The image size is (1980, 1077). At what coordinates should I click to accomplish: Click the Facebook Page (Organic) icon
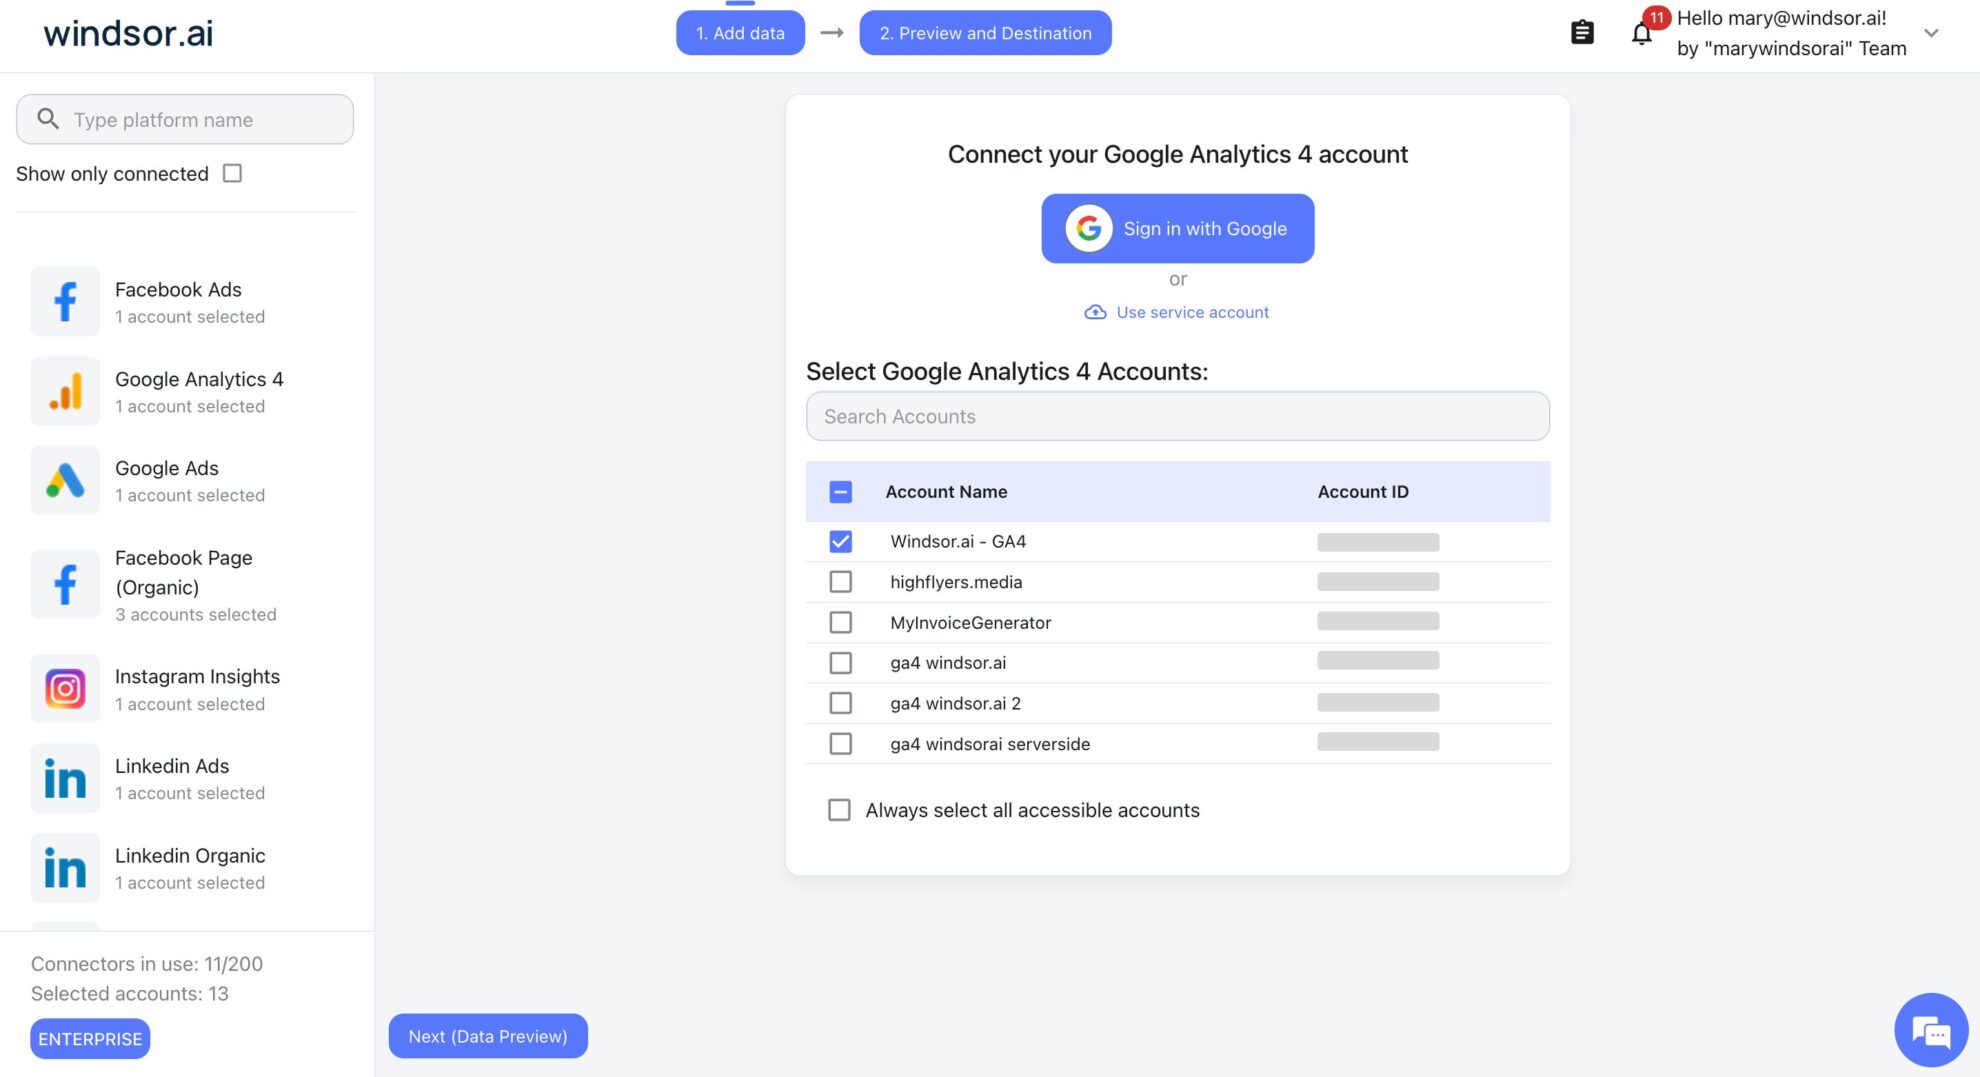pyautogui.click(x=65, y=585)
